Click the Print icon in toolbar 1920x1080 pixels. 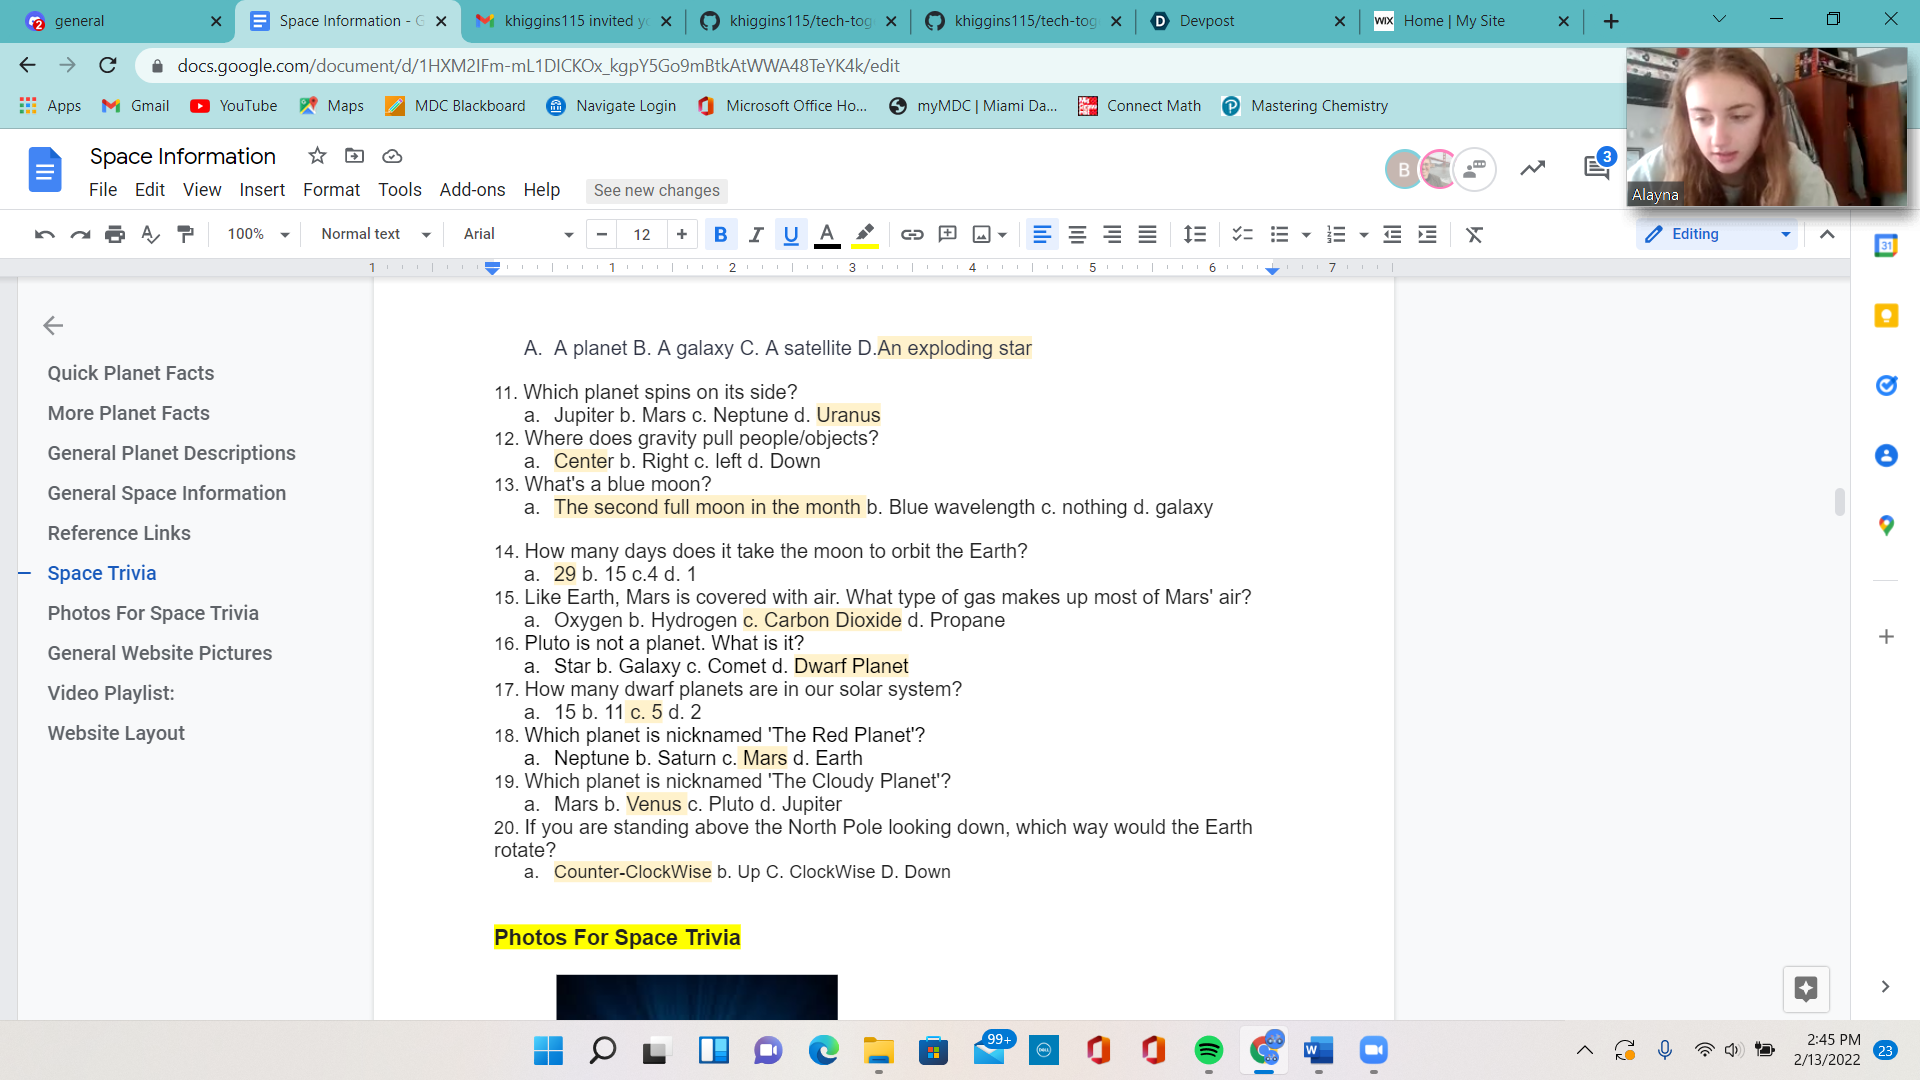pos(115,234)
